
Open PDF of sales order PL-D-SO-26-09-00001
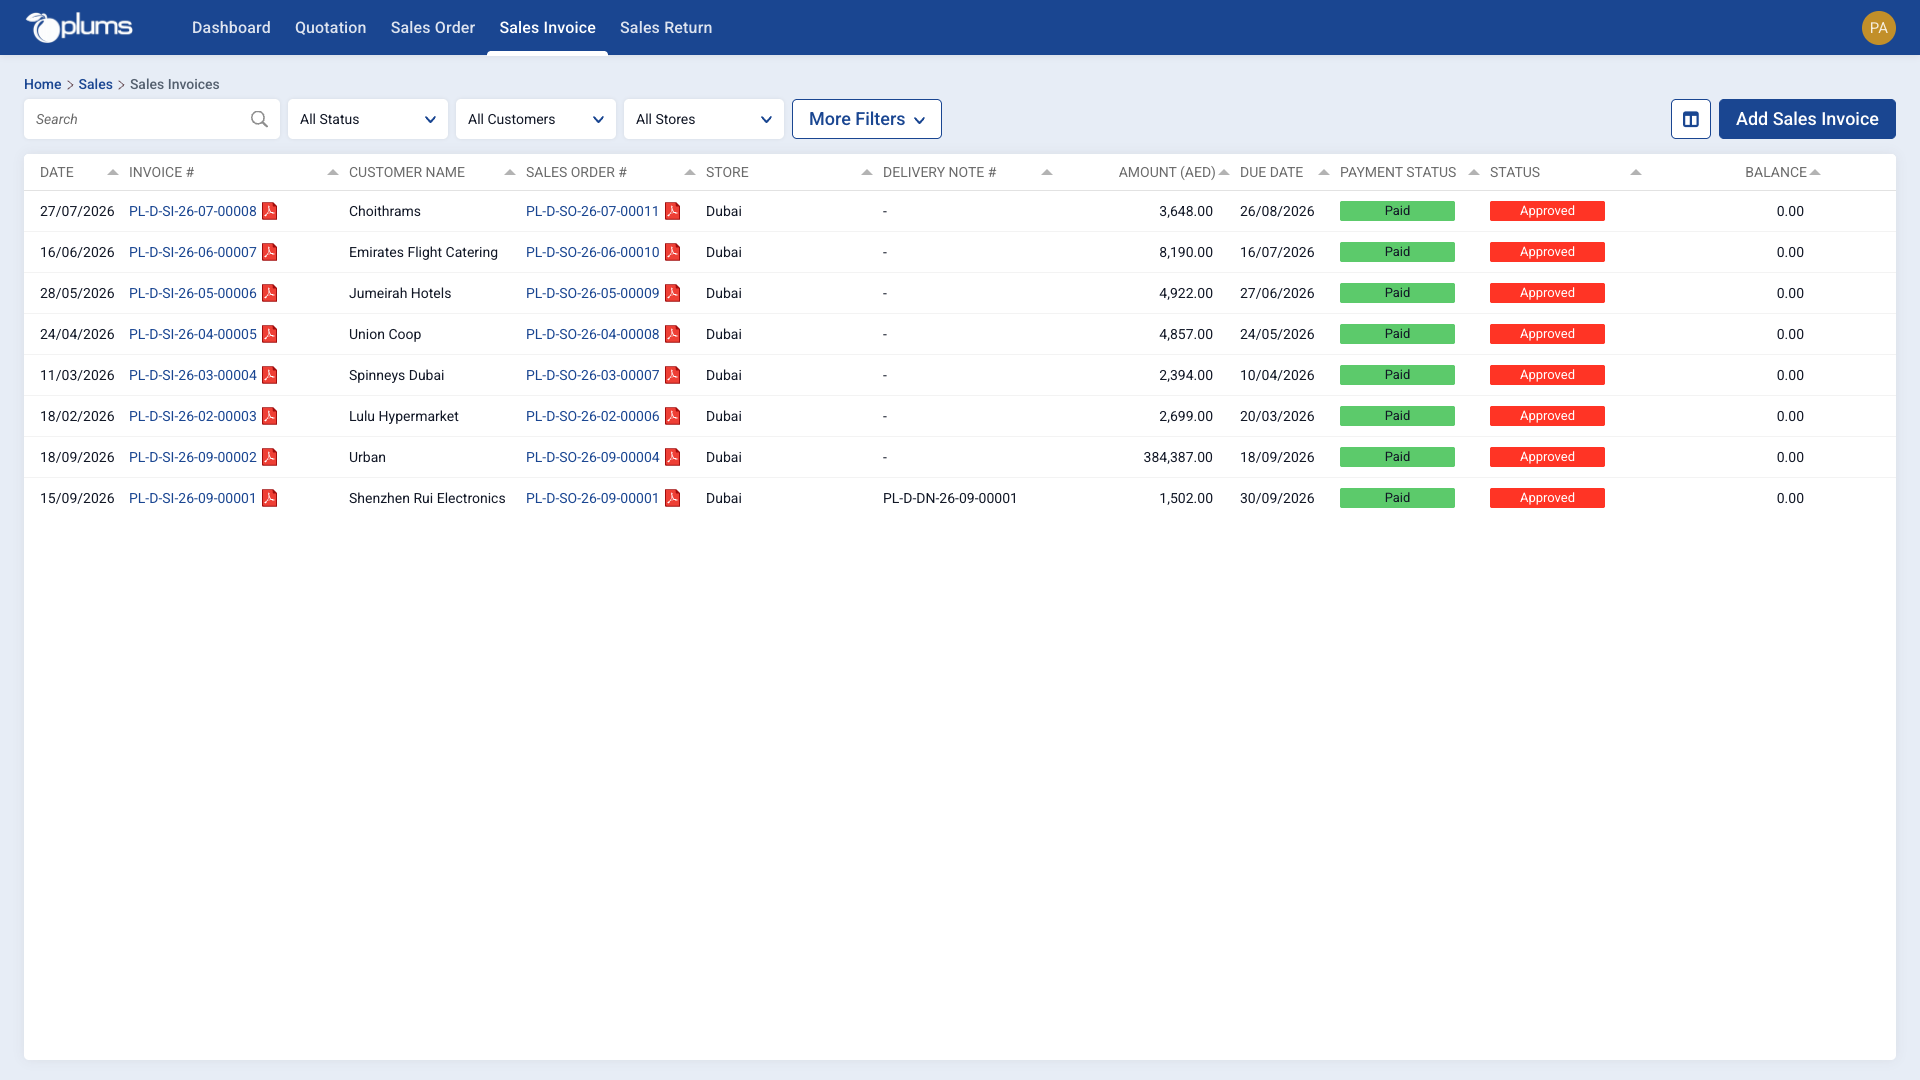pyautogui.click(x=673, y=498)
